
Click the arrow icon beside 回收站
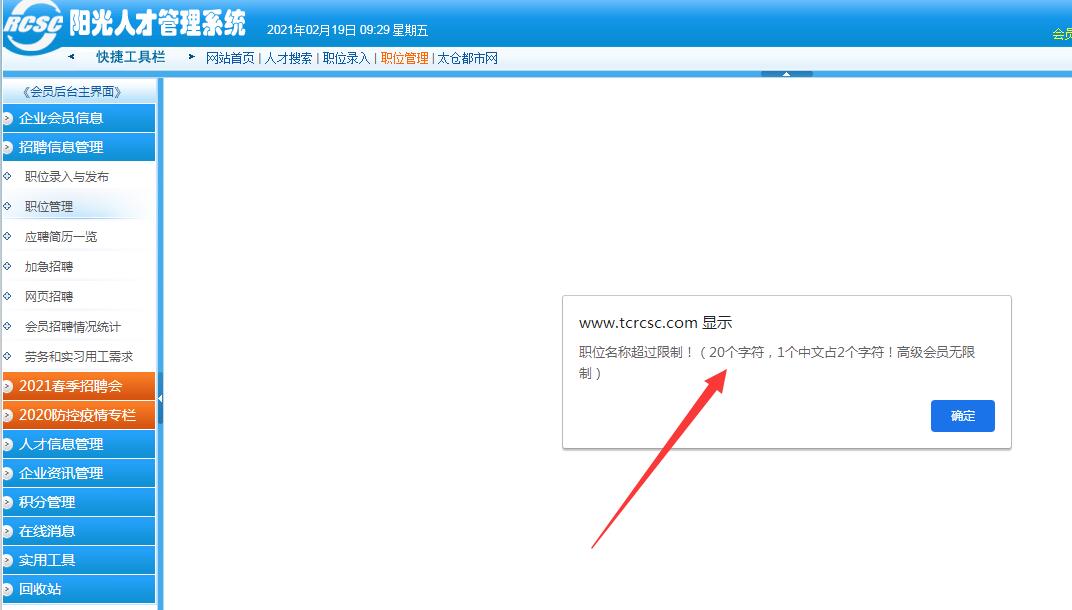click(x=10, y=588)
